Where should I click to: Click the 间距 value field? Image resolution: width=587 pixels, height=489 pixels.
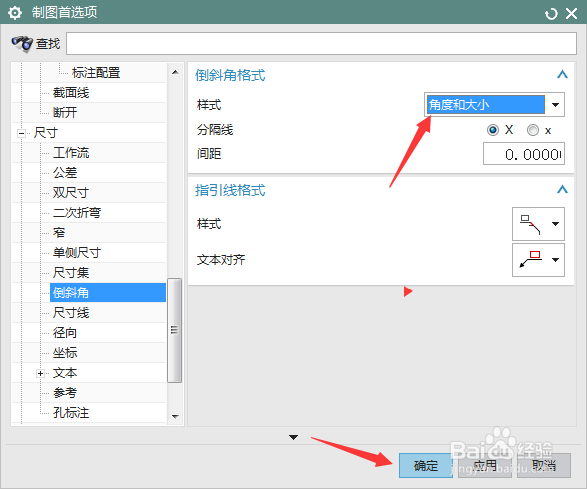coord(524,154)
